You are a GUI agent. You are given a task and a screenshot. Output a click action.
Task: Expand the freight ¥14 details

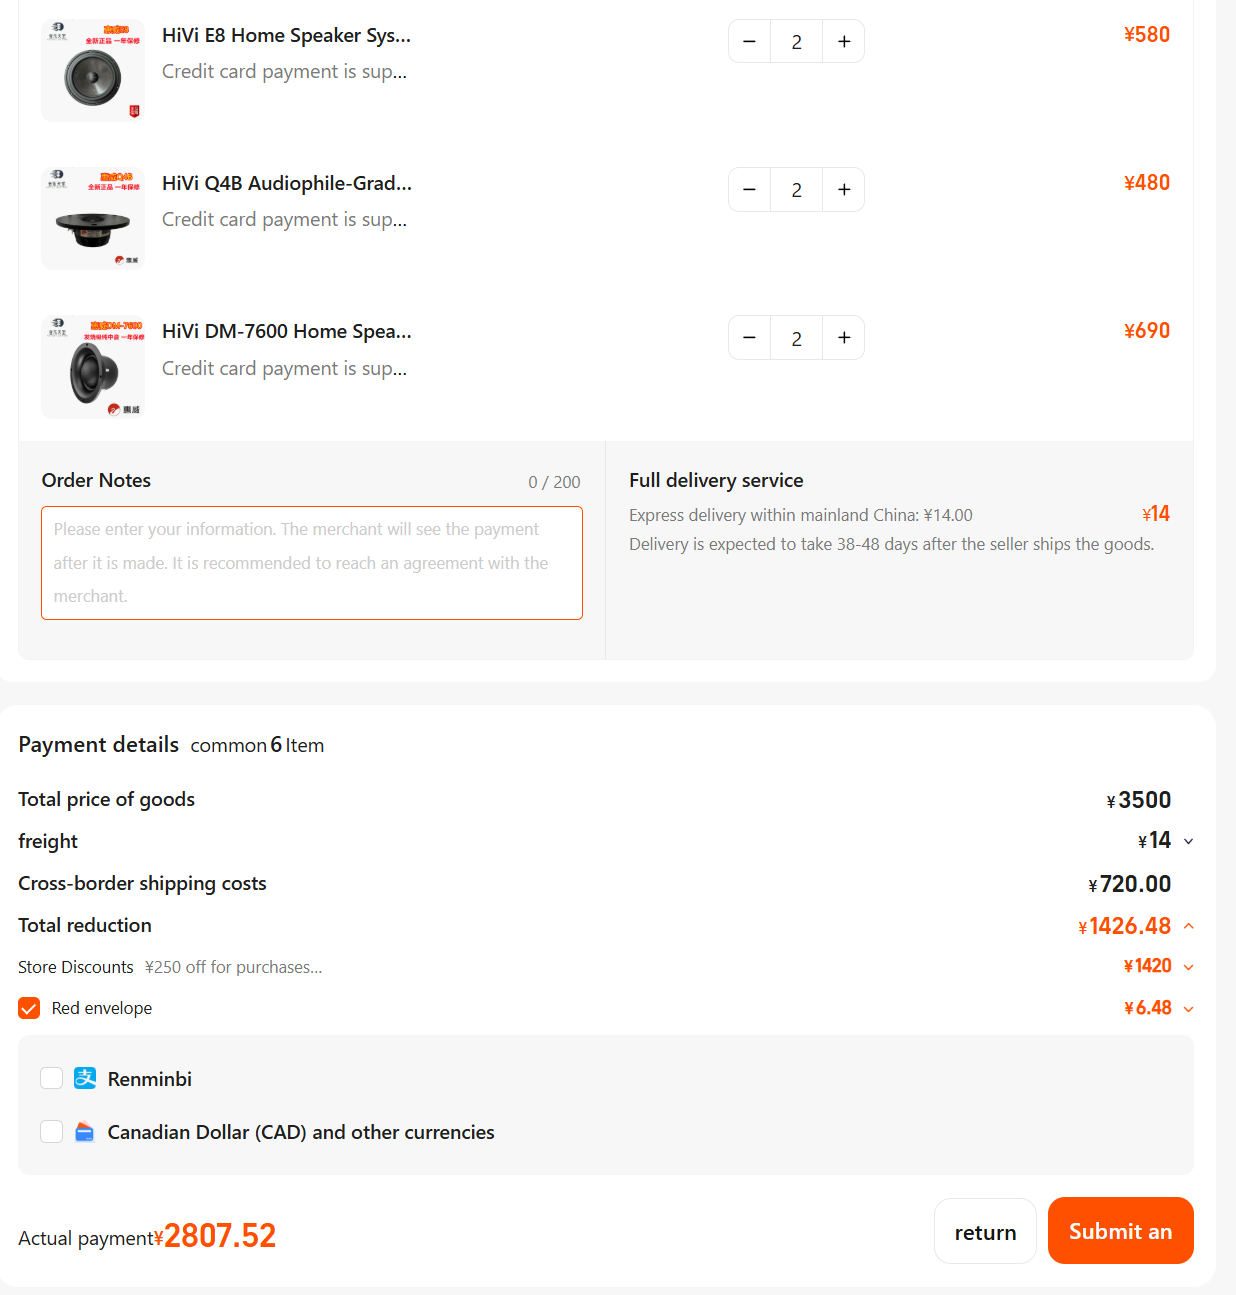point(1189,842)
